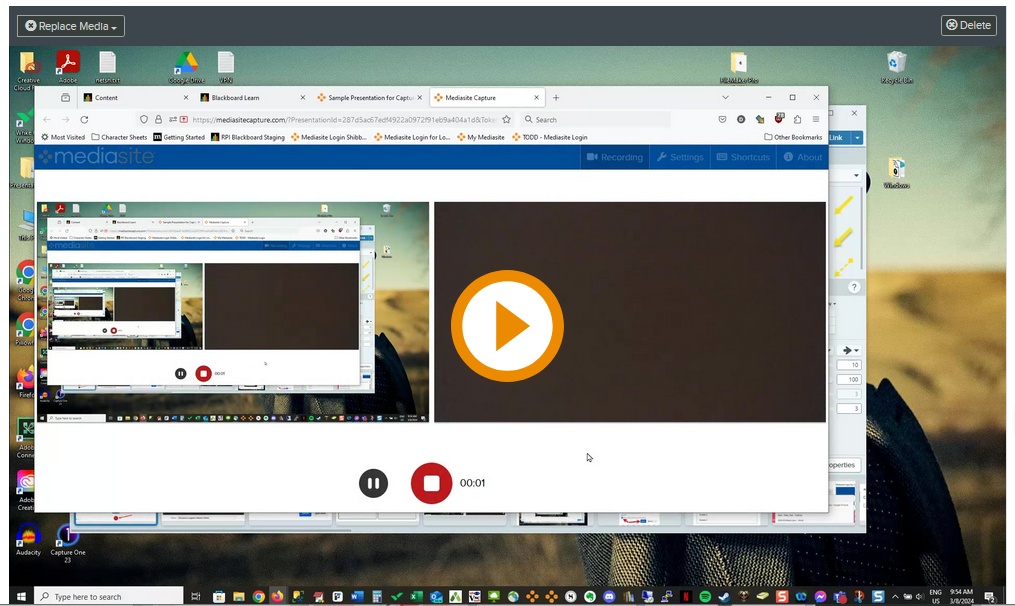The image size is (1015, 606).
Task: Open the Google Drive desktop shortcut
Action: (x=186, y=67)
